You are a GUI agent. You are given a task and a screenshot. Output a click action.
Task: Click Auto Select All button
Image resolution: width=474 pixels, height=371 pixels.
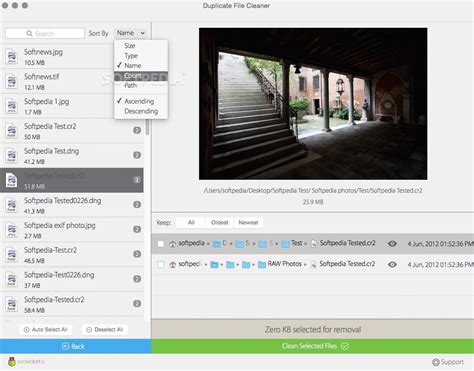[46, 329]
